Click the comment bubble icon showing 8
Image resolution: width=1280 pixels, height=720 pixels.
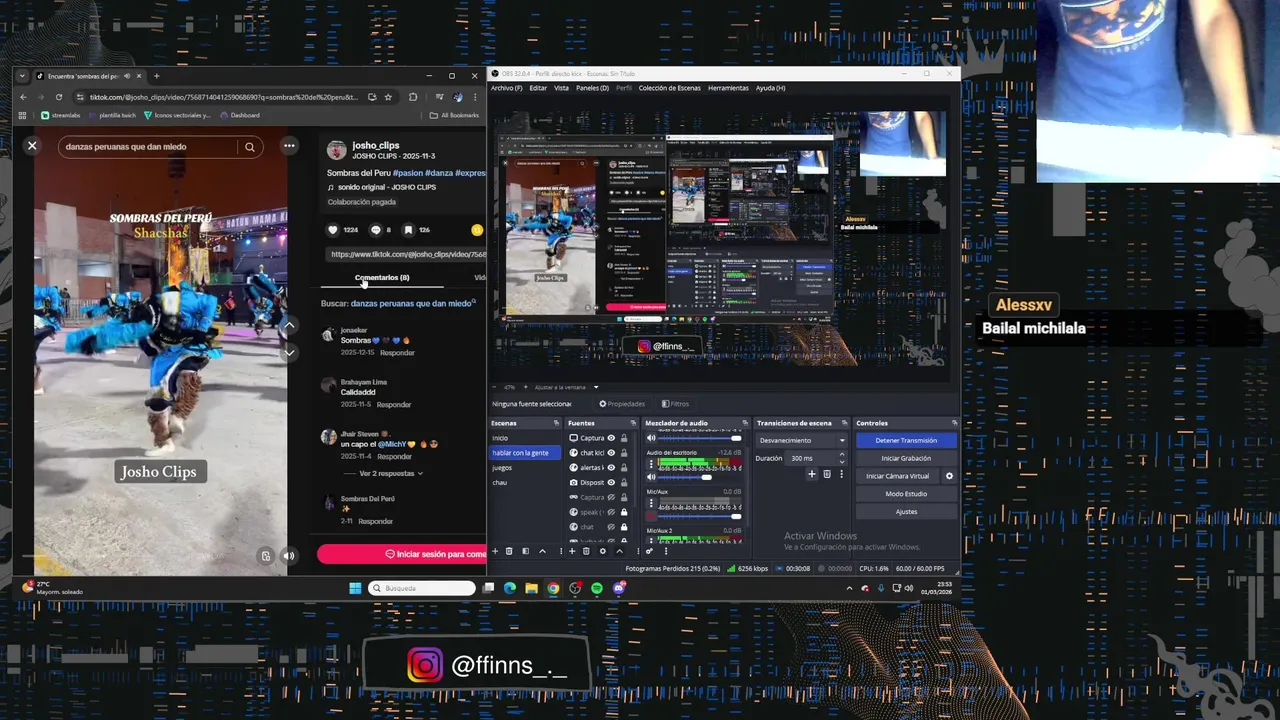pyautogui.click(x=376, y=230)
